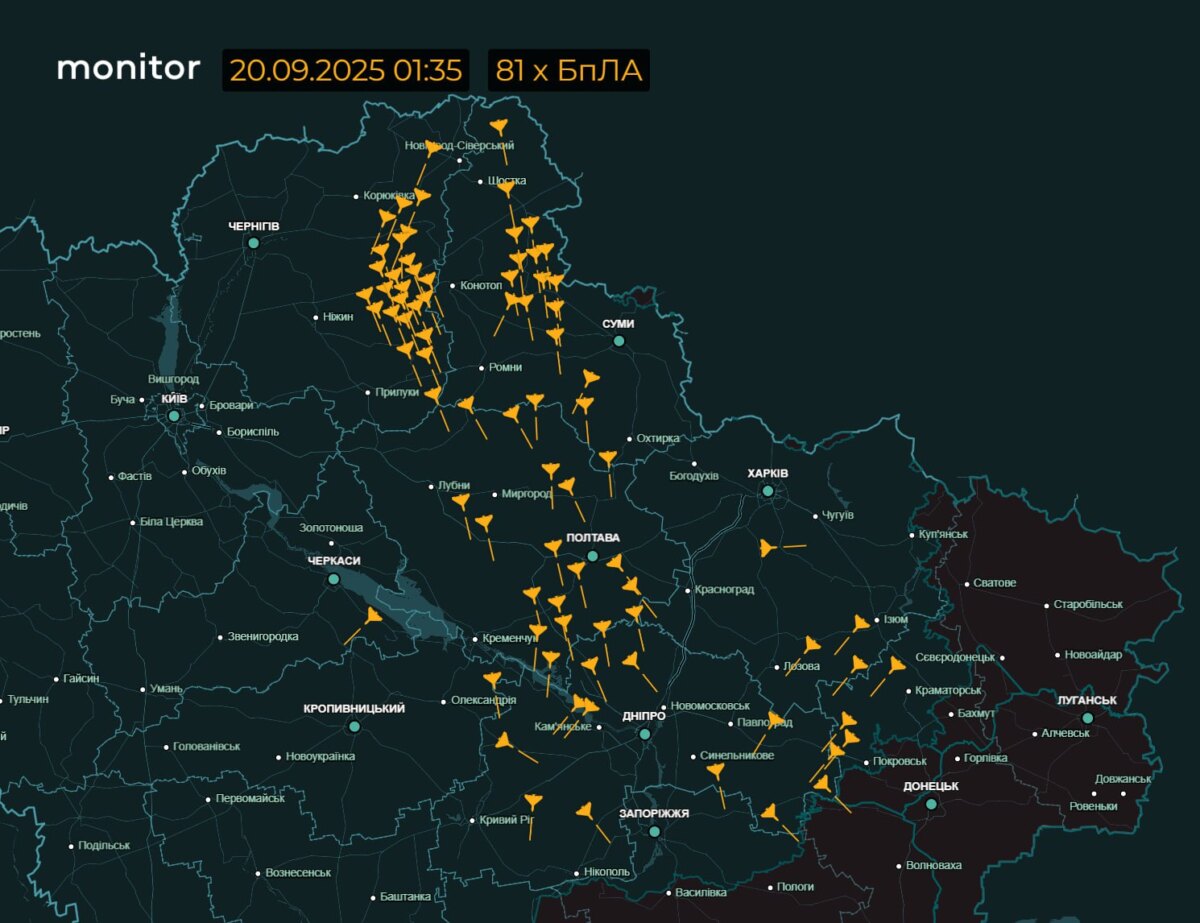Click the drone icon southeast of Черкаси
This screenshot has height=923, width=1200.
pos(373,616)
